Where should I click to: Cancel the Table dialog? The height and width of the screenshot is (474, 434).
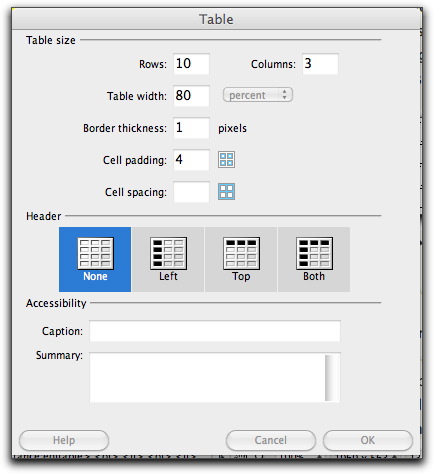(x=271, y=440)
